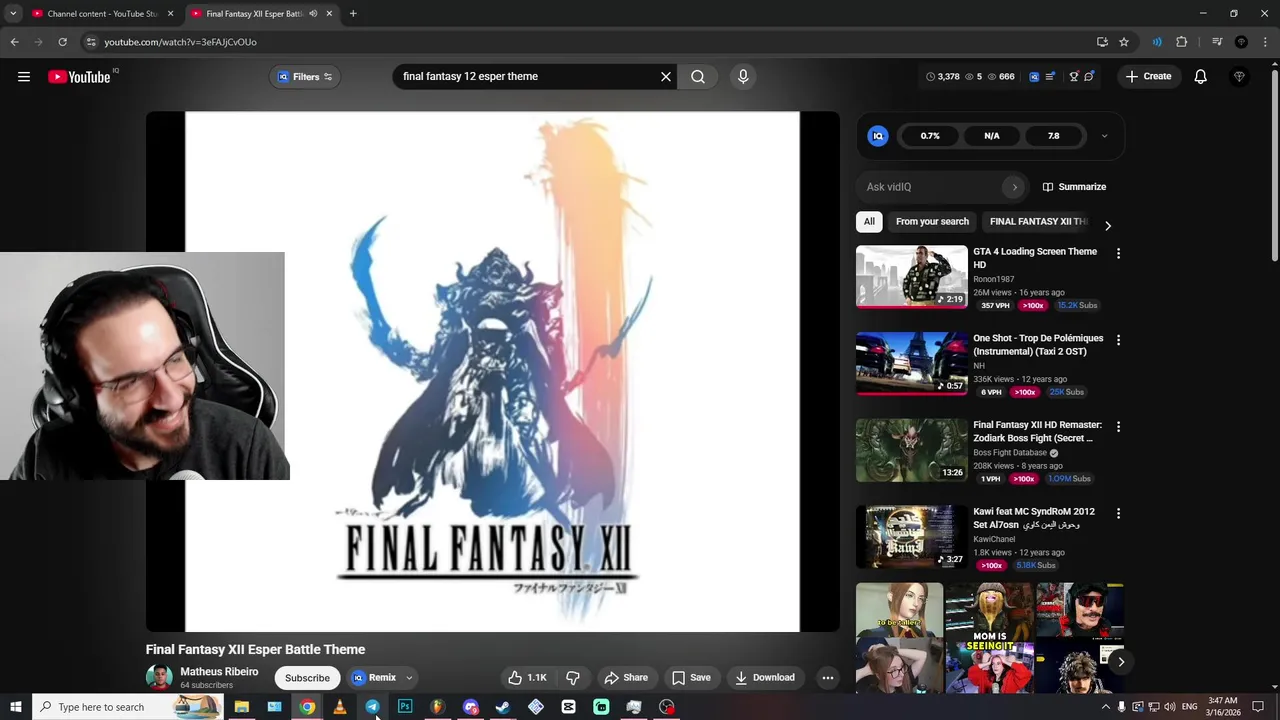Screen dimensions: 1280x720
Task: Show hidden system tray icons
Action: [1105, 707]
